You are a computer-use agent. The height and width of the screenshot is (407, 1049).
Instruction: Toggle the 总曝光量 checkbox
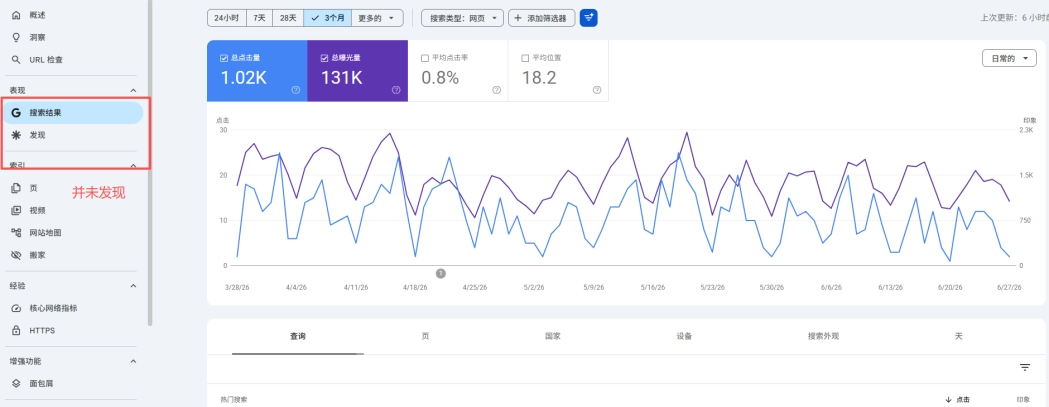click(x=324, y=58)
